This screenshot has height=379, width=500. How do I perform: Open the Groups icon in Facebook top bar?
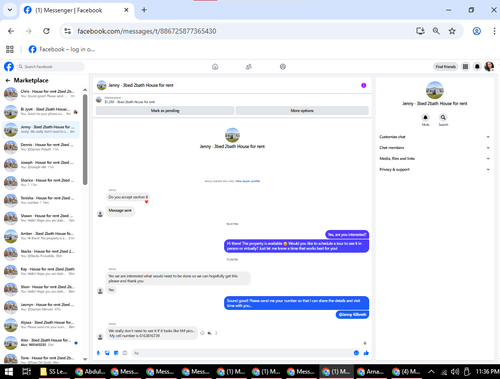pyautogui.click(x=283, y=67)
